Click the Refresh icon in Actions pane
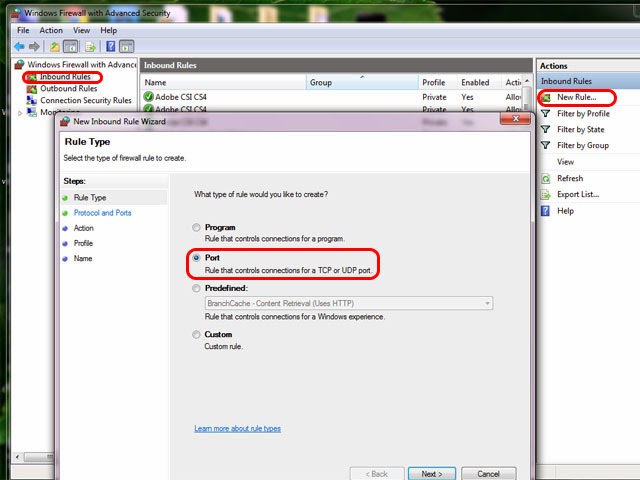 (x=546, y=179)
